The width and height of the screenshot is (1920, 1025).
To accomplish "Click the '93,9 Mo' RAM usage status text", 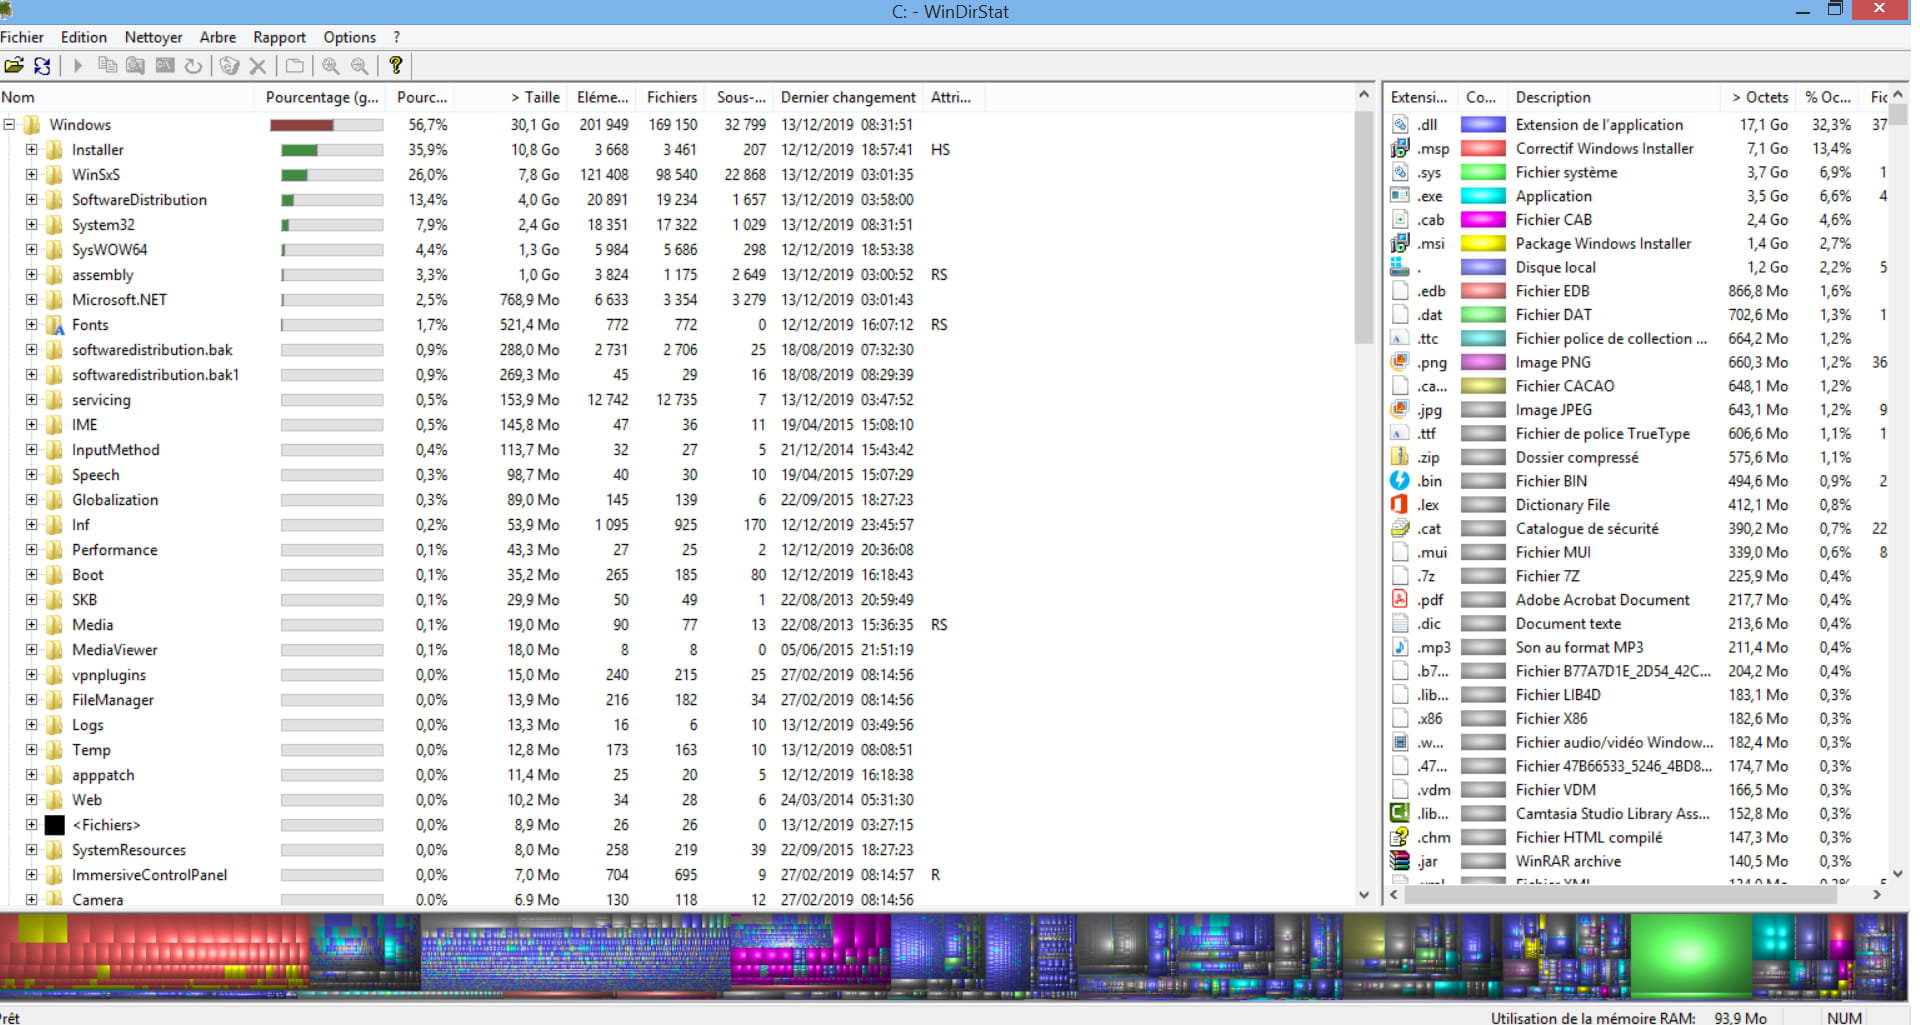I will tap(1740, 1018).
